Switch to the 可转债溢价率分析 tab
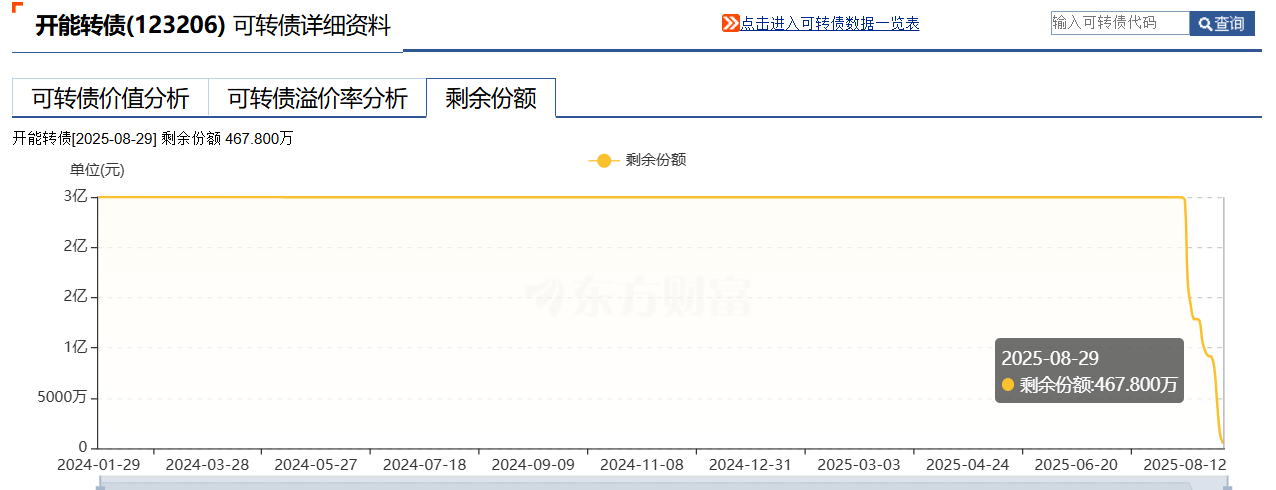The width and height of the screenshot is (1276, 490). point(317,98)
